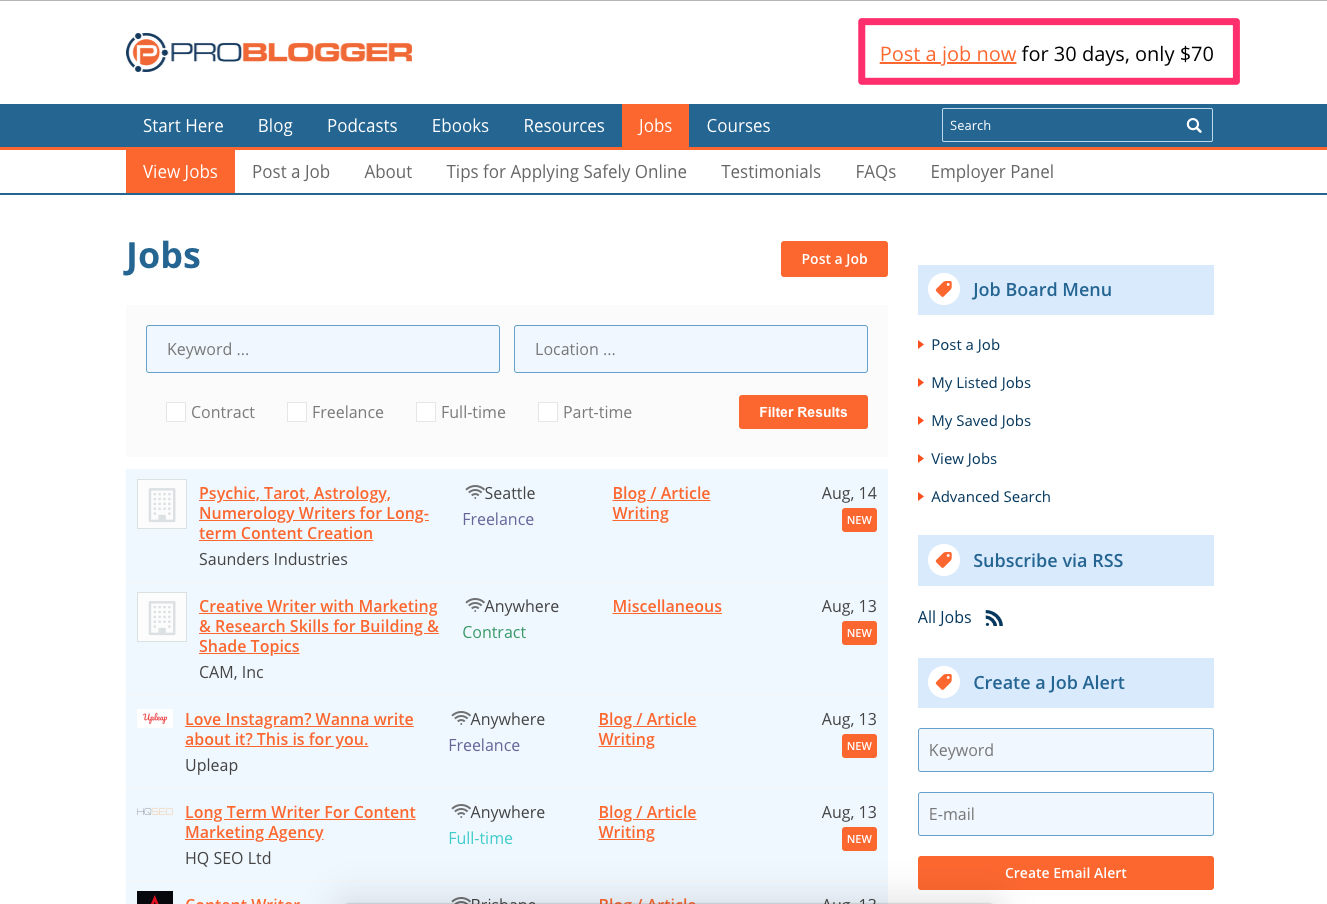The width and height of the screenshot is (1327, 904).
Task: Open the Love Instagram? Wanna write listing
Action: [299, 729]
